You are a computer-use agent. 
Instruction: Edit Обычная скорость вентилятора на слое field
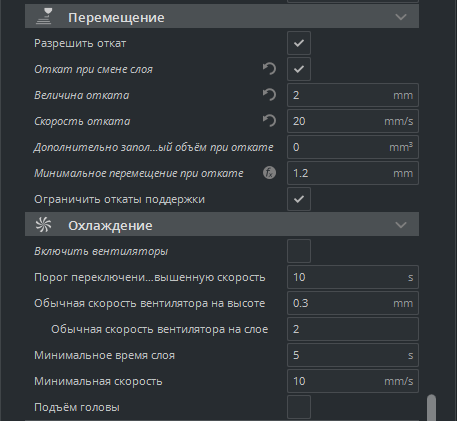pos(353,329)
